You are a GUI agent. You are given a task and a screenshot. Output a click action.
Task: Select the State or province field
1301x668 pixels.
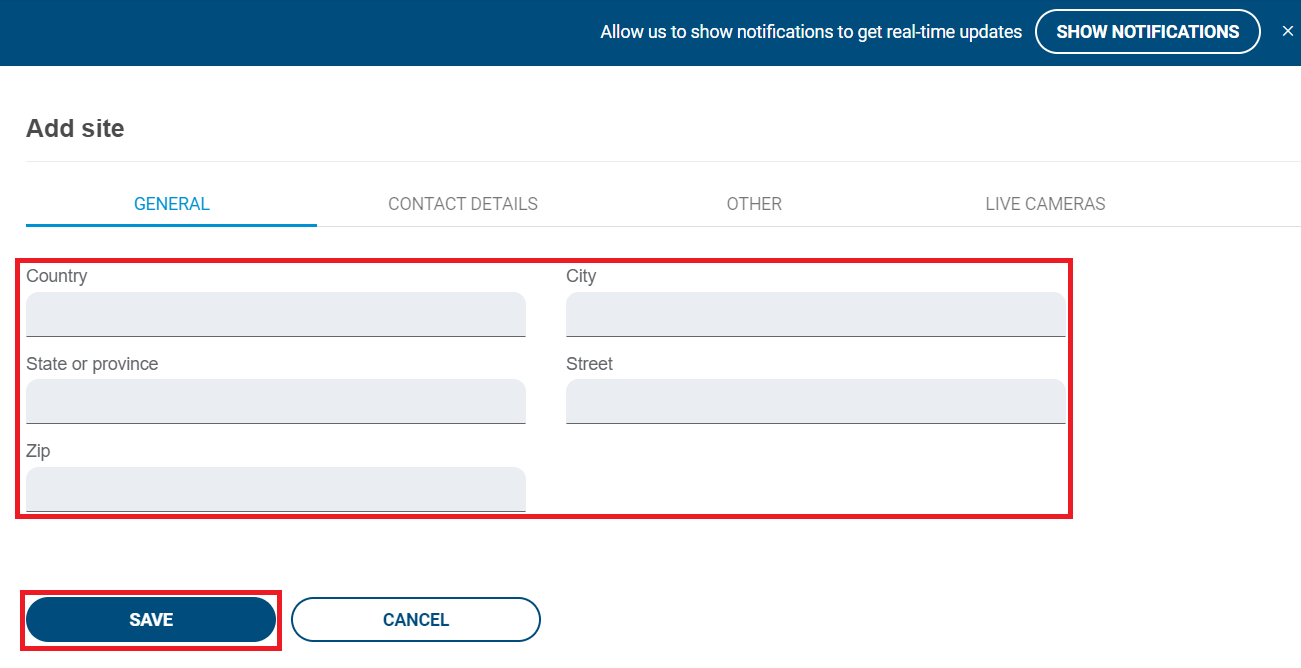(276, 401)
